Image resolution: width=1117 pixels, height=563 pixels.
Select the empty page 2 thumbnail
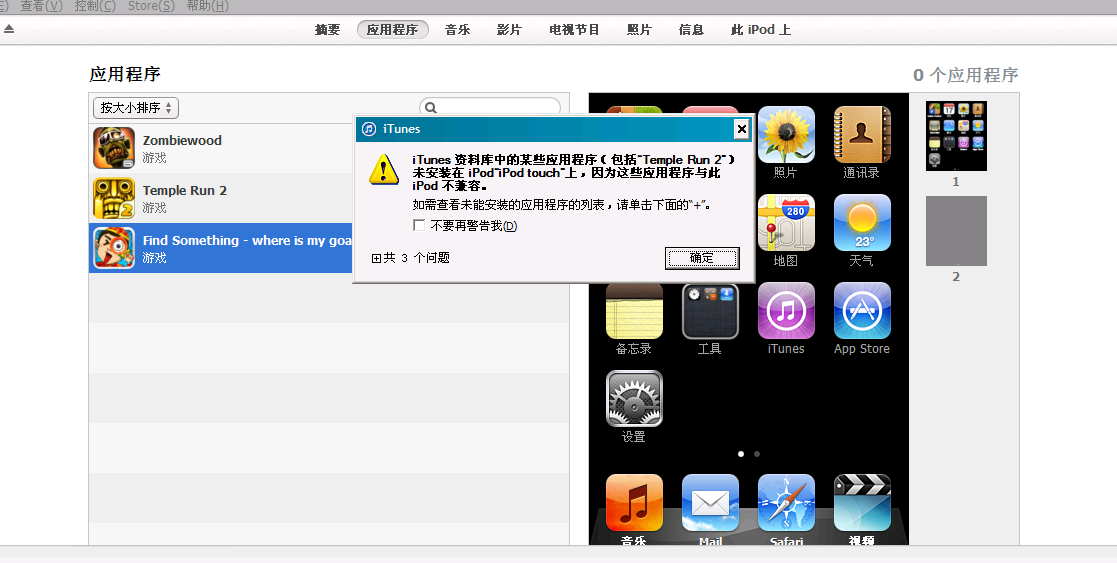pos(956,231)
